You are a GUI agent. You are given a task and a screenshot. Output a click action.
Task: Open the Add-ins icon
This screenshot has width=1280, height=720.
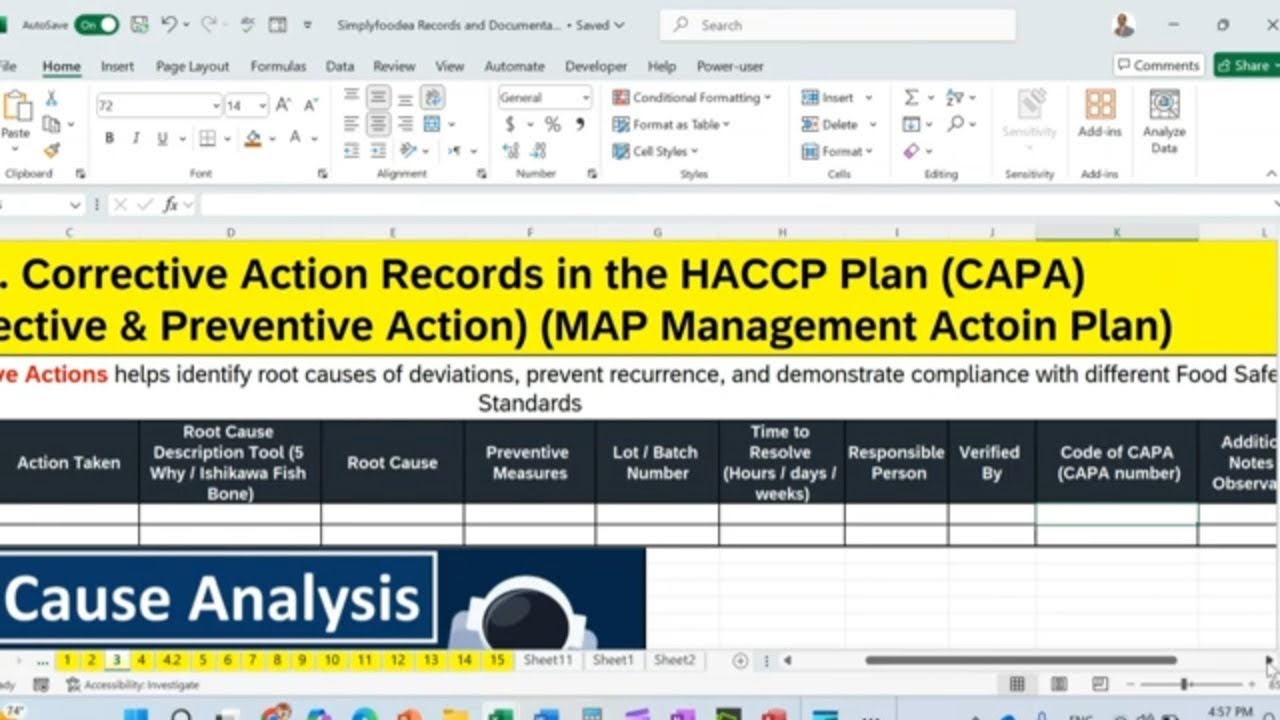coord(1100,105)
